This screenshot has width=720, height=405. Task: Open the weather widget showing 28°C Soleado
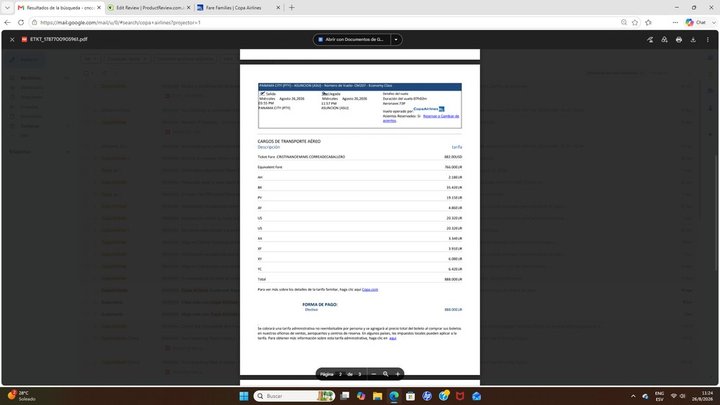click(x=22, y=396)
